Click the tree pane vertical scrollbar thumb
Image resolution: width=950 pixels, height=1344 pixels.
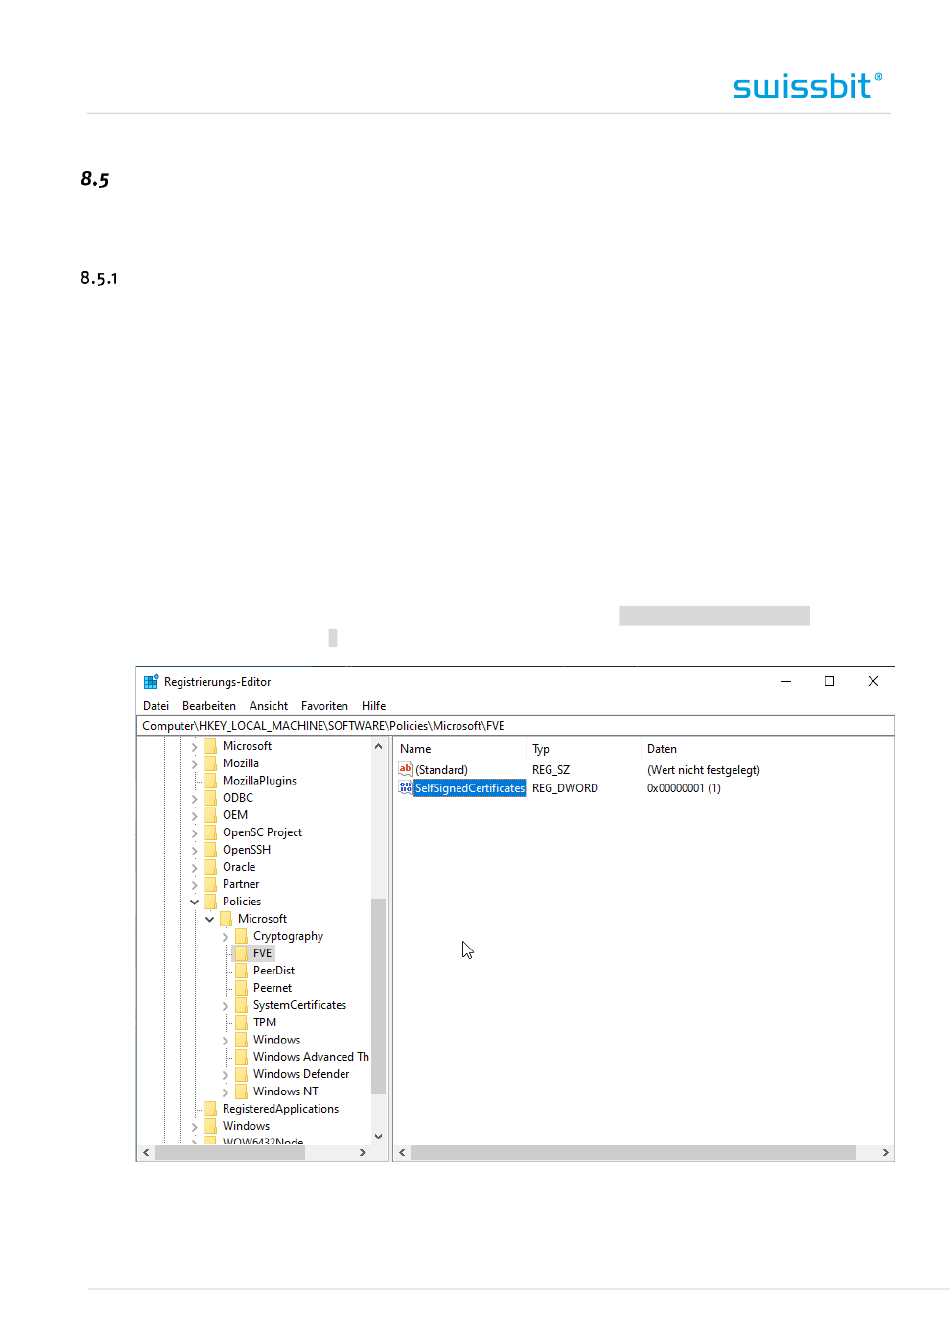[378, 996]
